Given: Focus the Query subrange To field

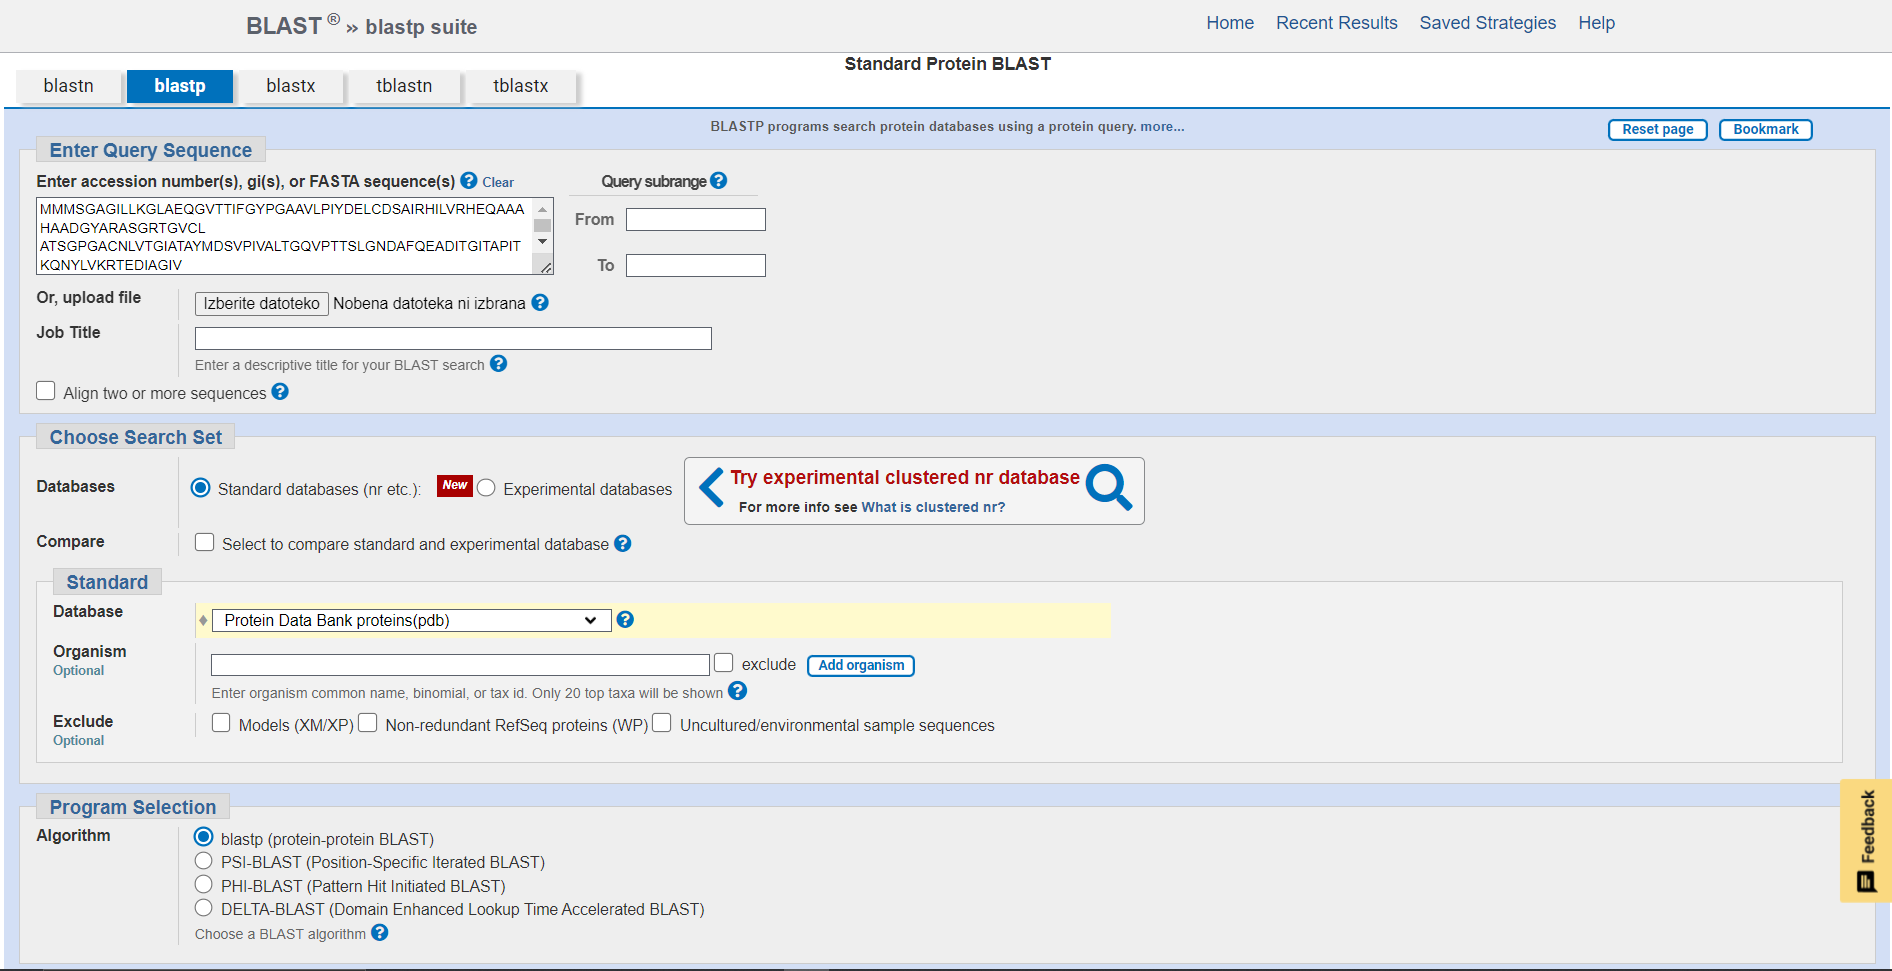Looking at the screenshot, I should coord(696,265).
